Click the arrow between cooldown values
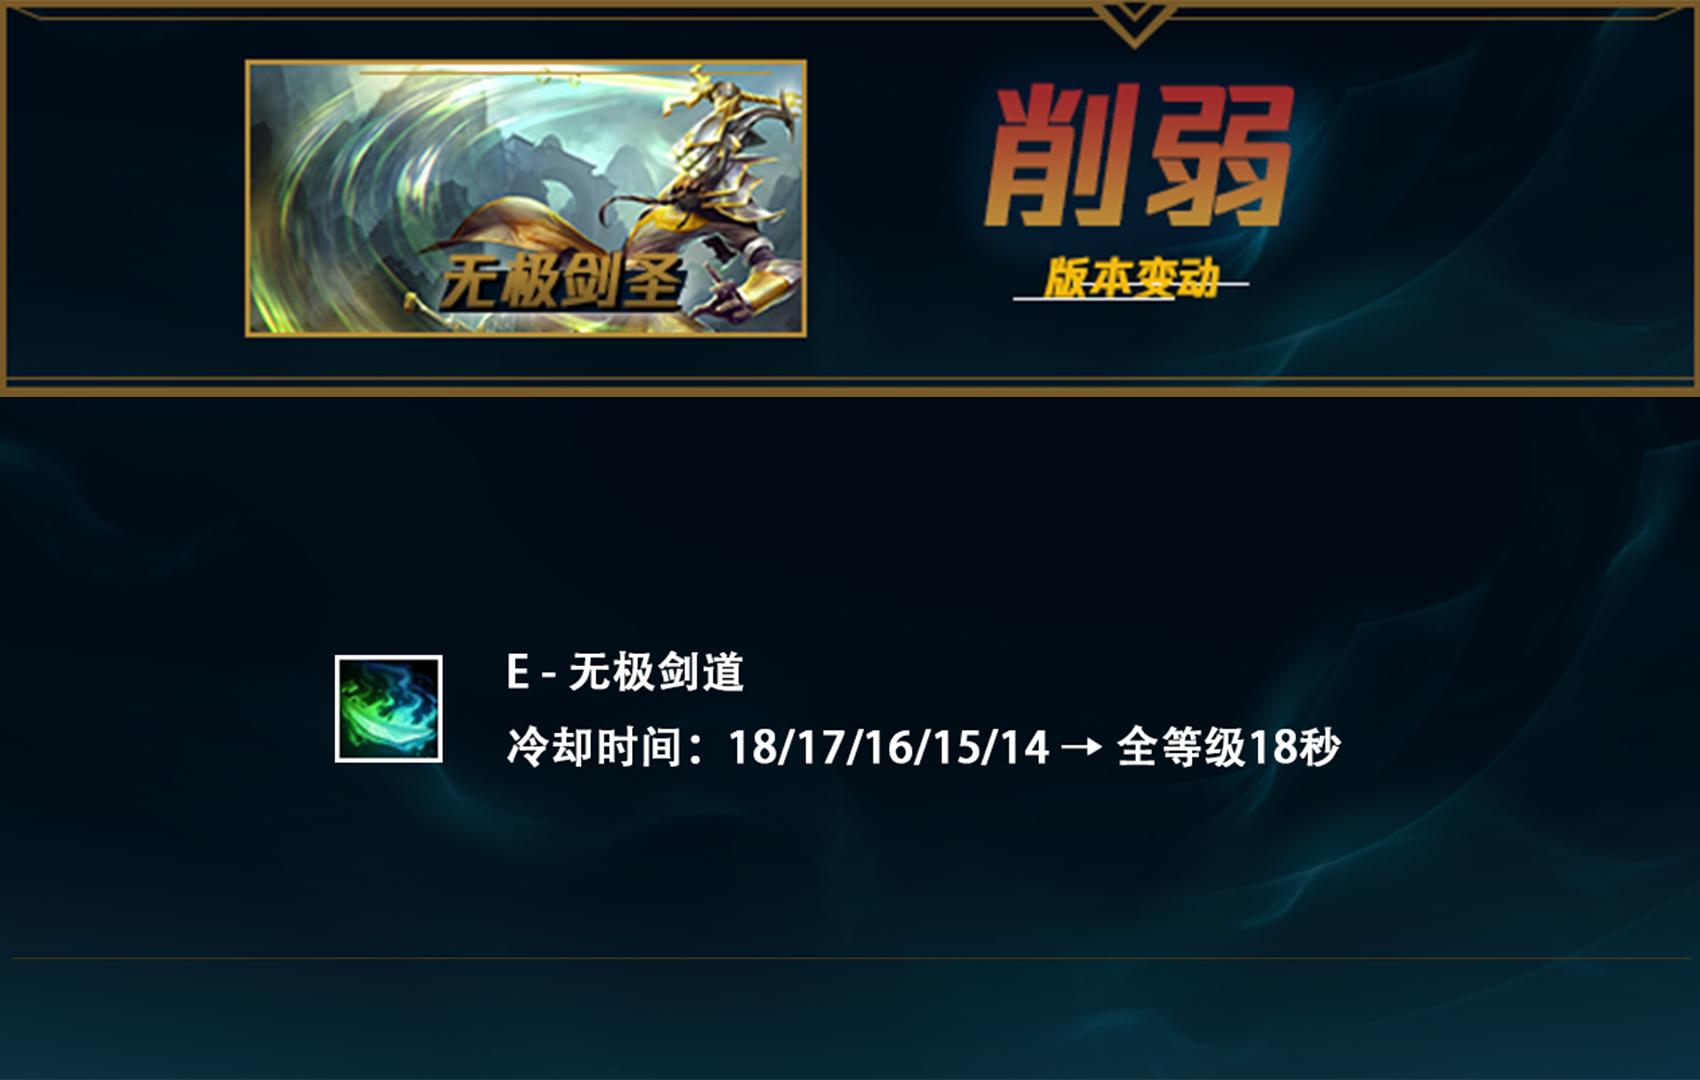The height and width of the screenshot is (1080, 1700). click(1081, 747)
